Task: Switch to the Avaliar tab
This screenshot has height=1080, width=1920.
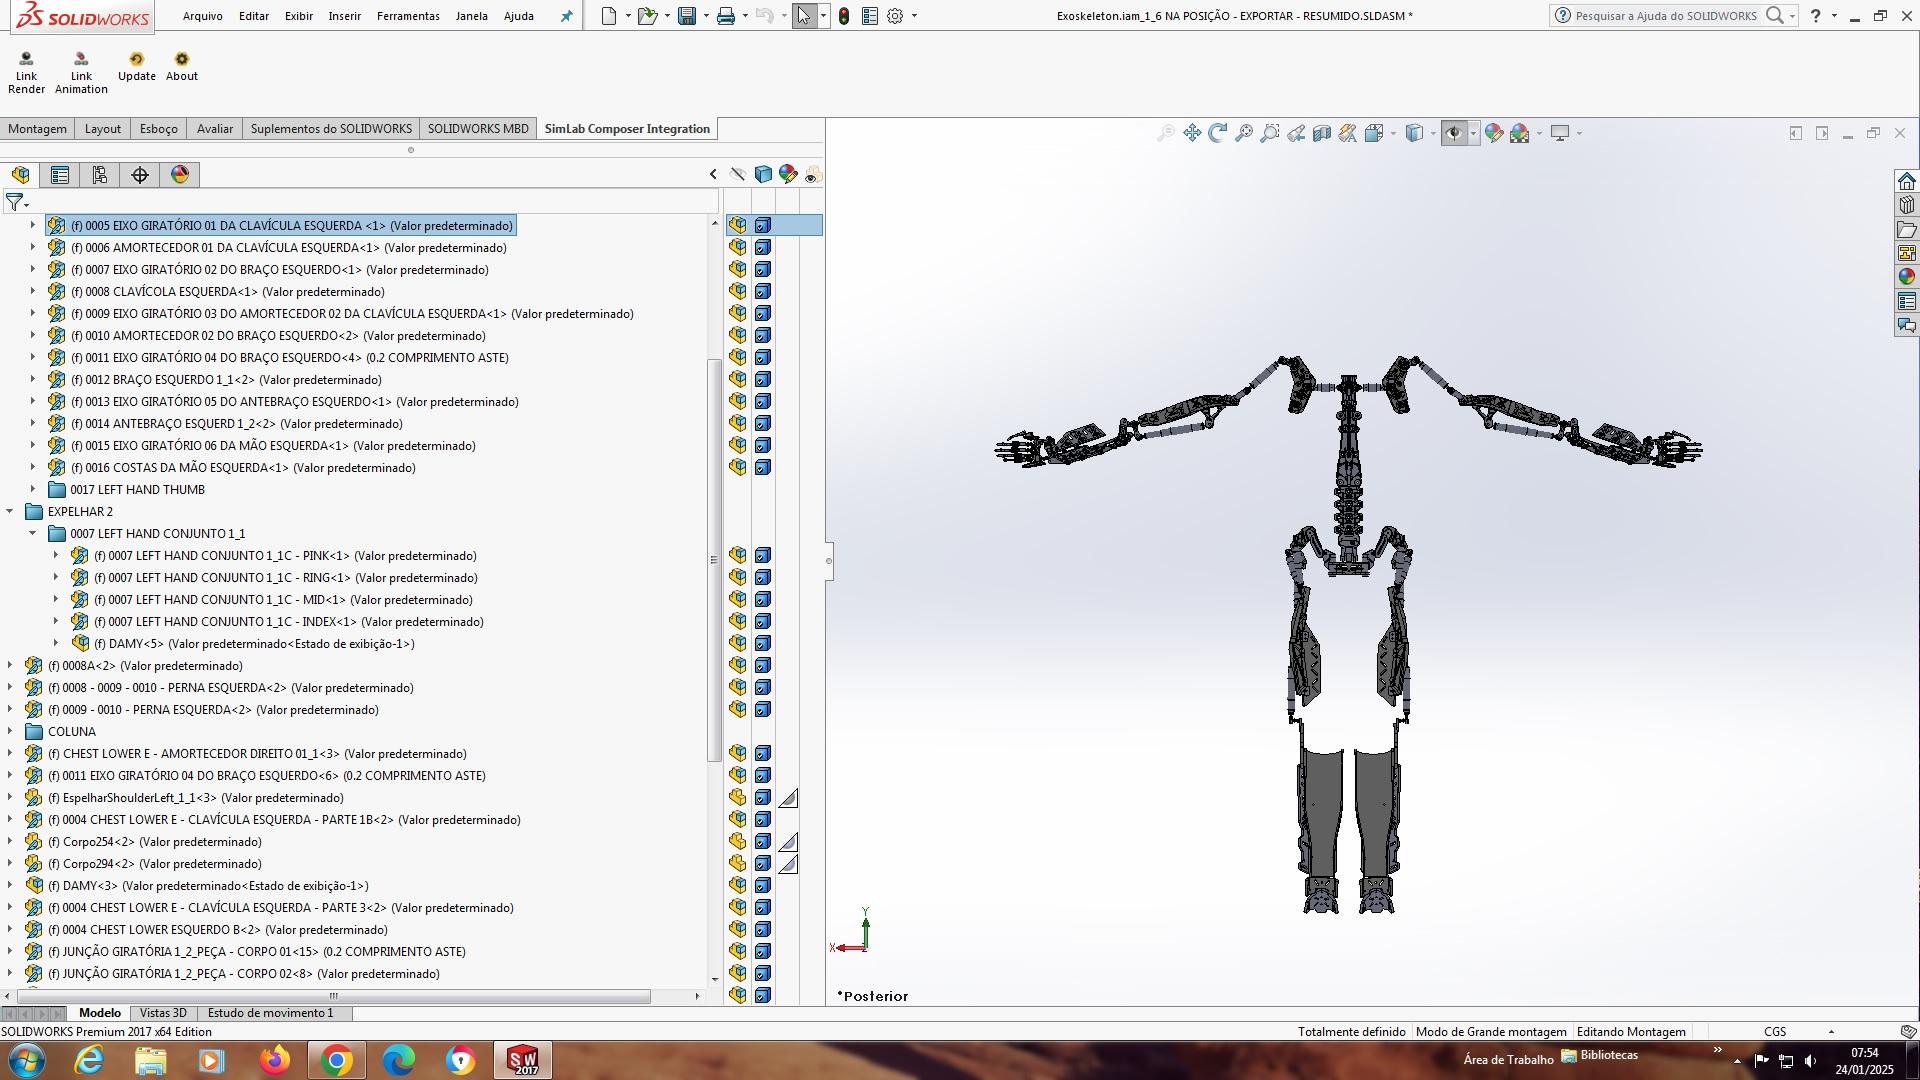Action: [x=214, y=129]
